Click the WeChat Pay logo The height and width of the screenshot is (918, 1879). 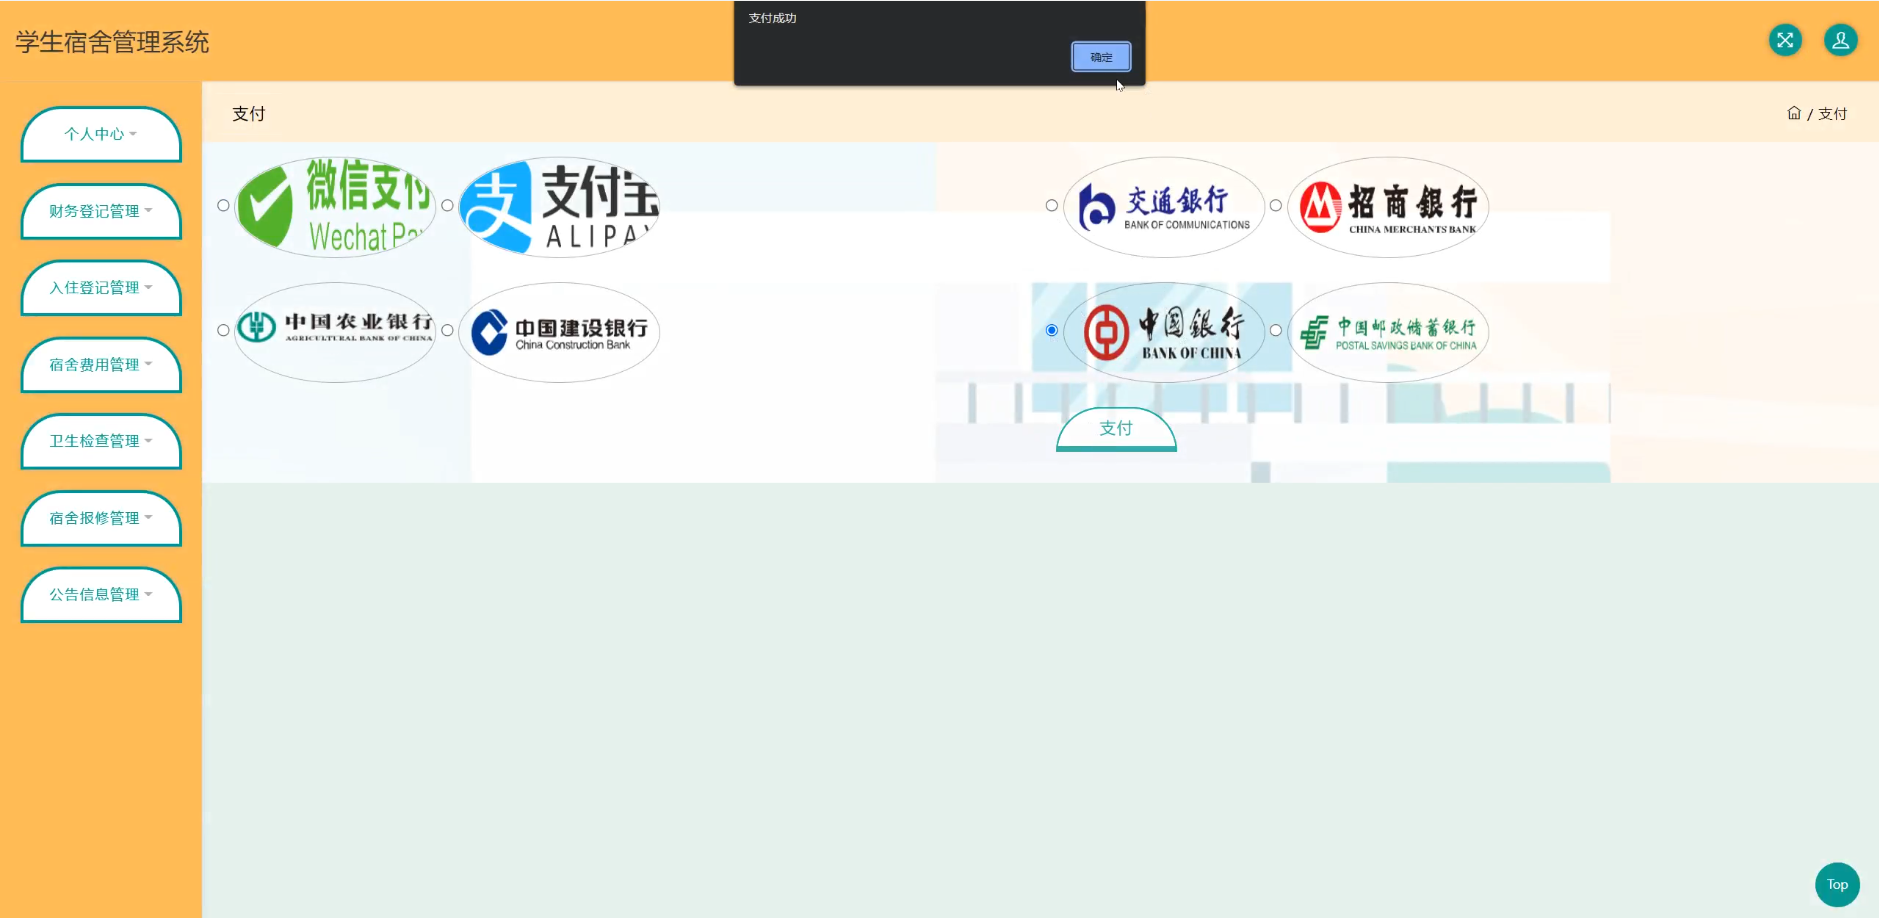(x=335, y=206)
